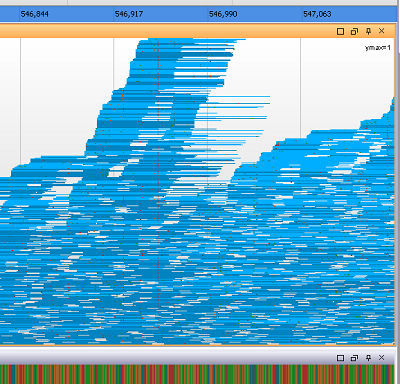Detach the read alignment panel into a window
This screenshot has width=400, height=384.
point(354,31)
